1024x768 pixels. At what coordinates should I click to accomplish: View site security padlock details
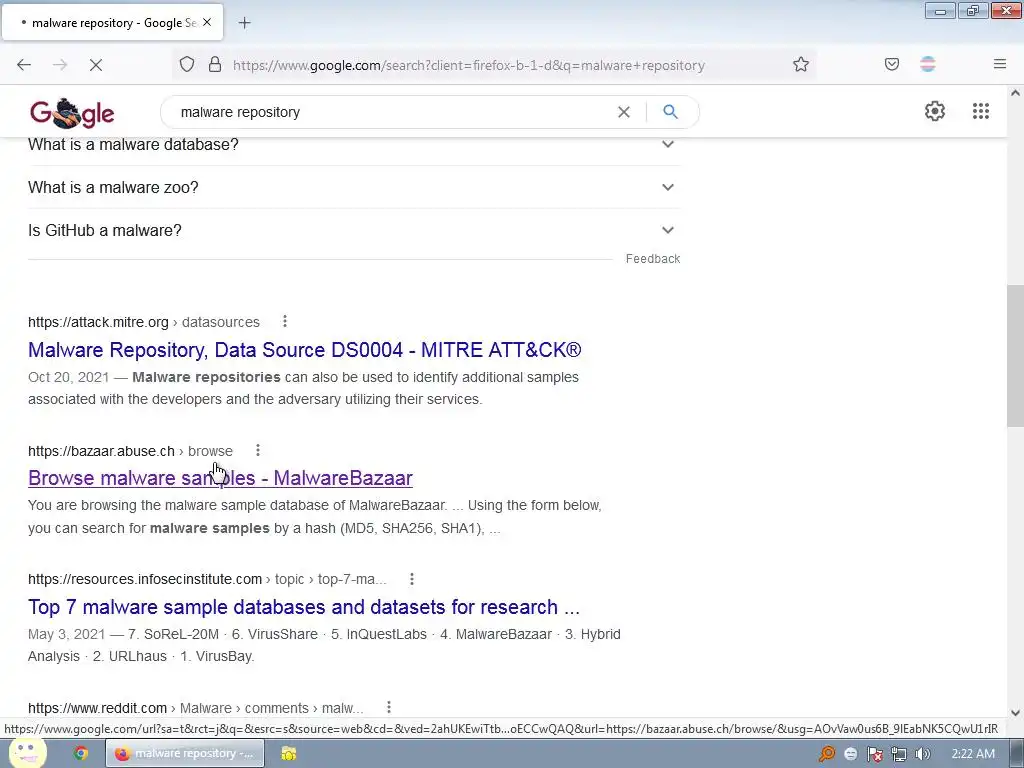point(215,65)
